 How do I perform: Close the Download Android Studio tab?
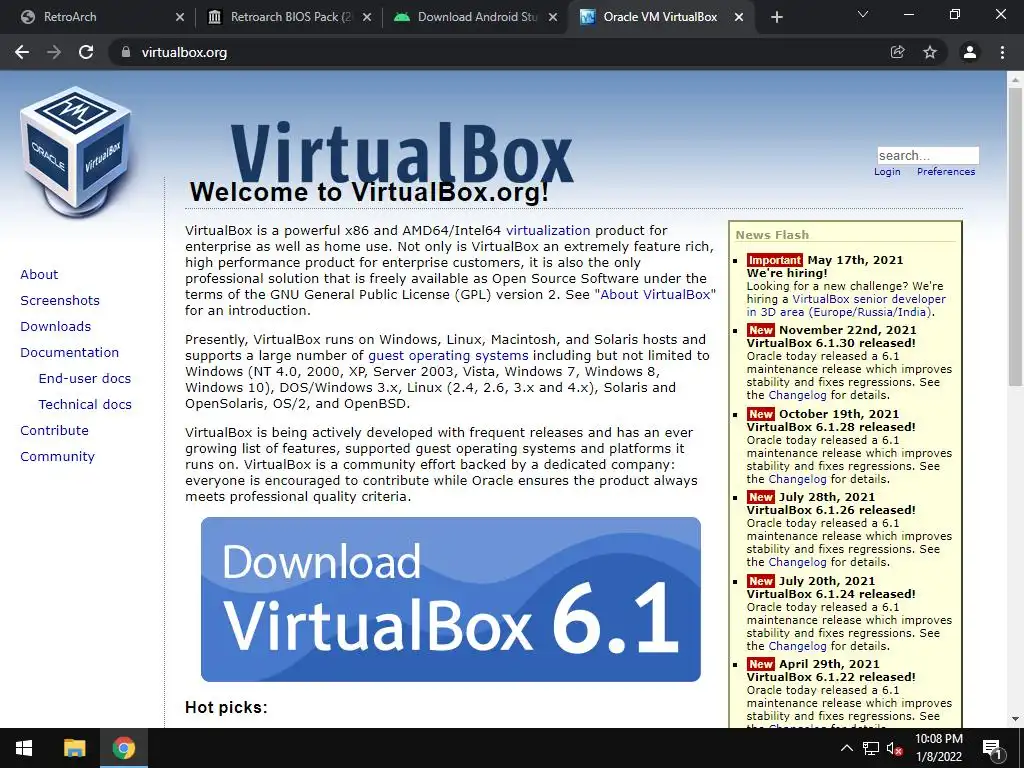553,17
